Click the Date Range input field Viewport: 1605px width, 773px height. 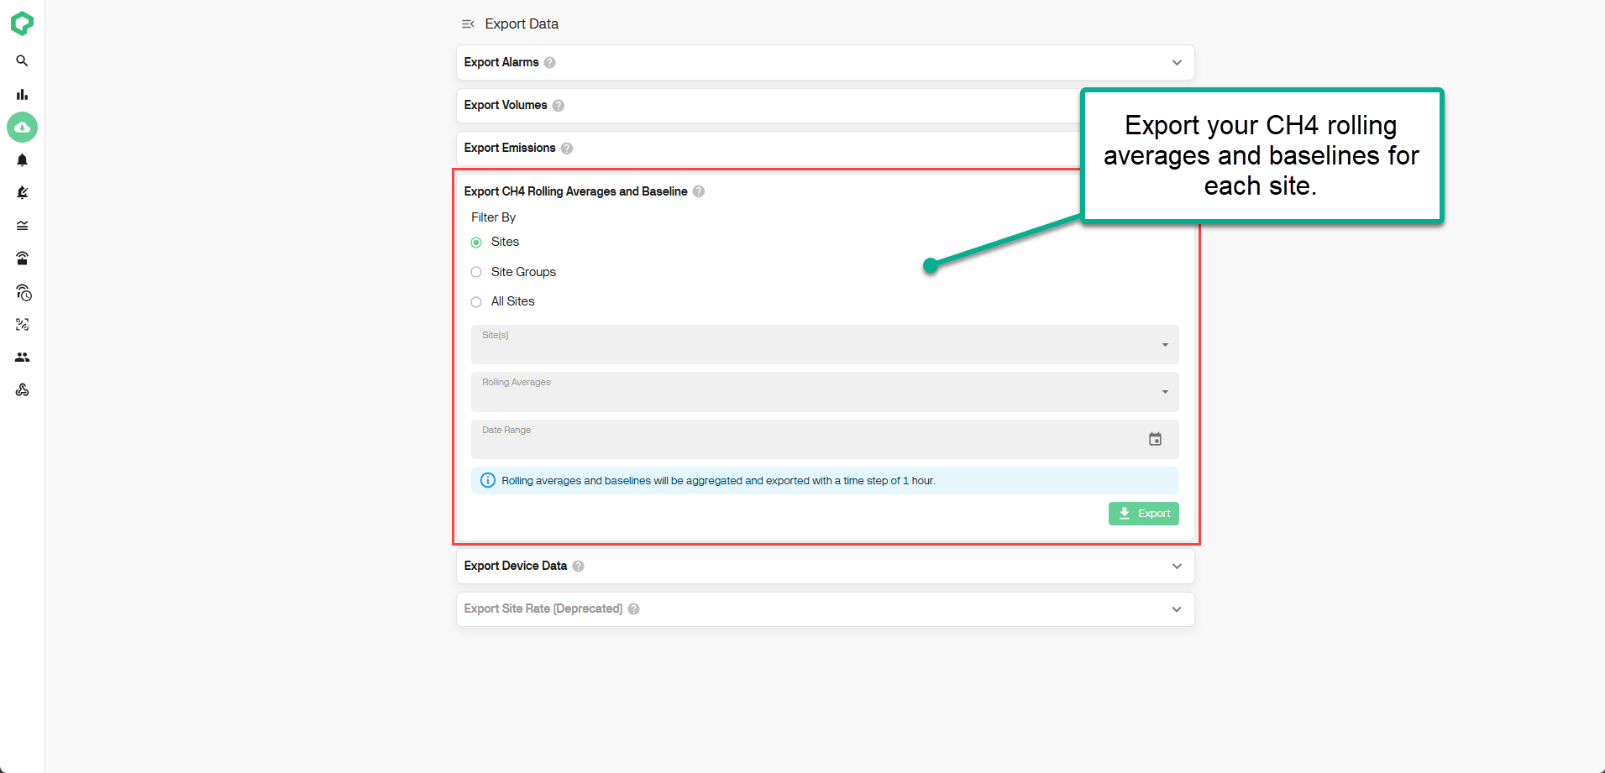pyautogui.click(x=825, y=439)
